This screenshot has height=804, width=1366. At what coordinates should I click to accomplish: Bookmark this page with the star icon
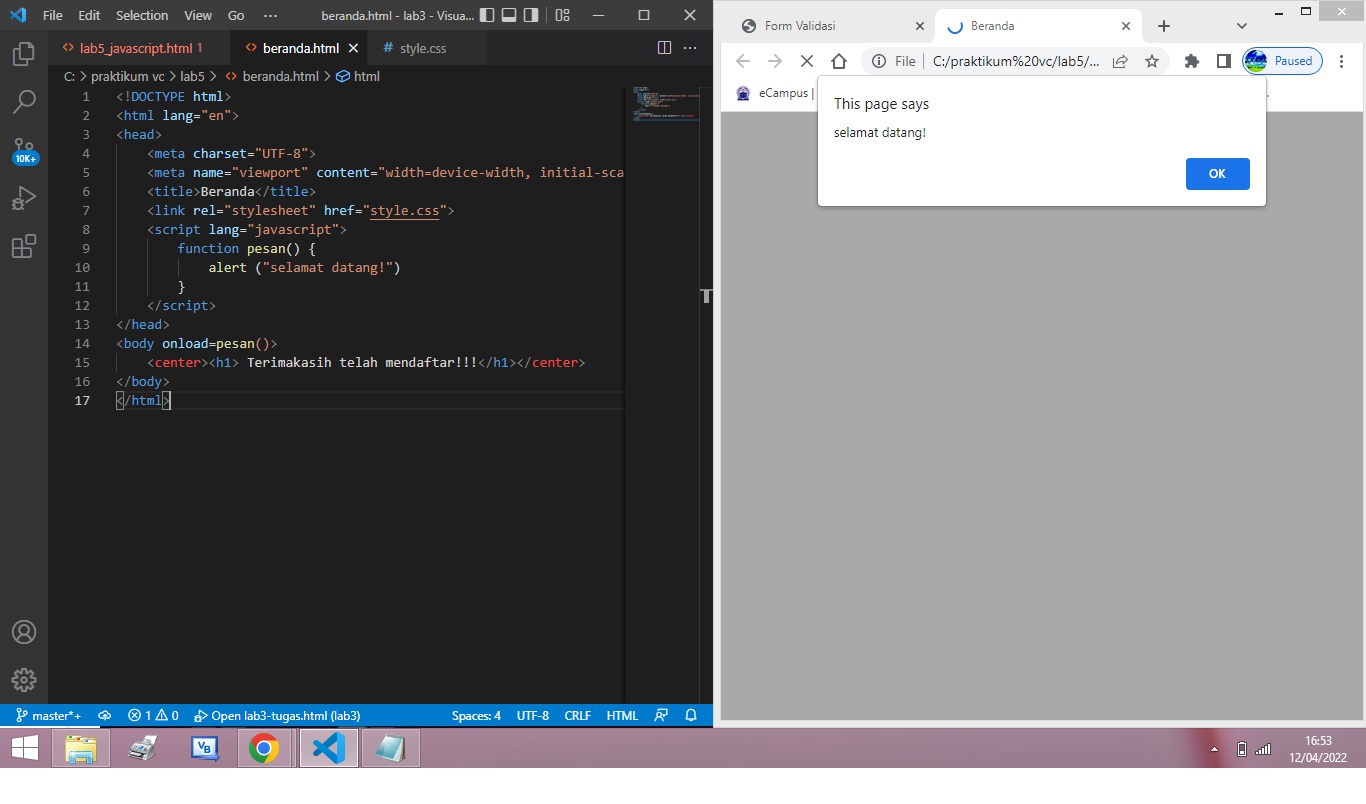tap(1152, 61)
